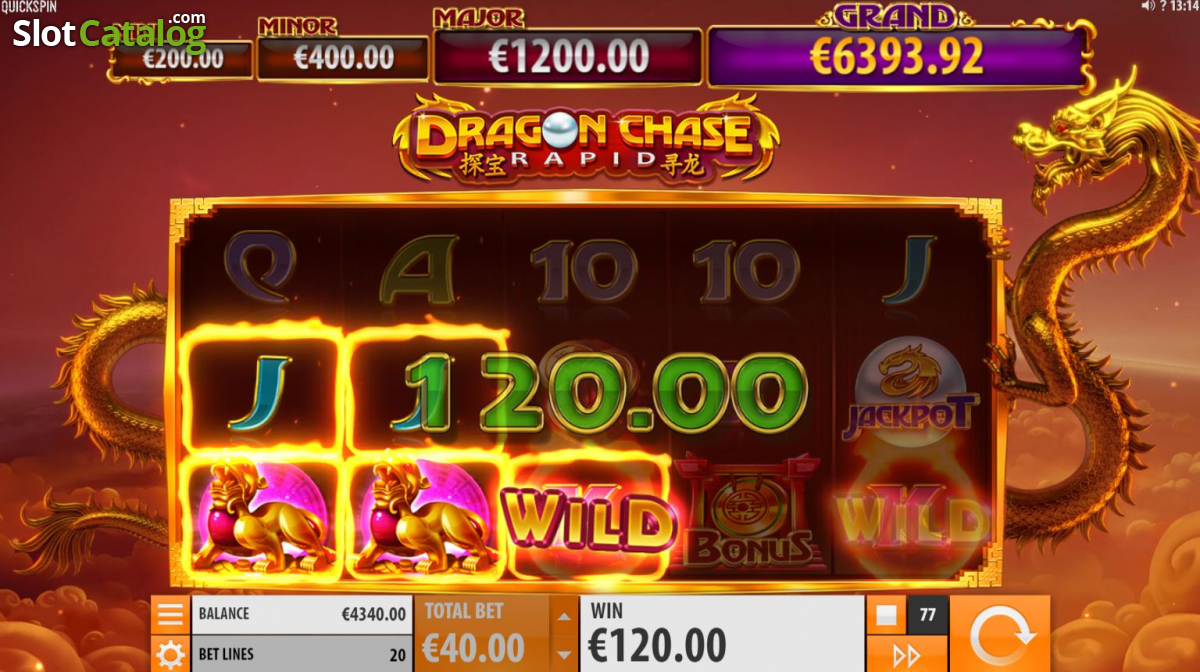This screenshot has width=1200, height=672.
Task: Click the Total Bet €40.00 field
Action: [482, 634]
